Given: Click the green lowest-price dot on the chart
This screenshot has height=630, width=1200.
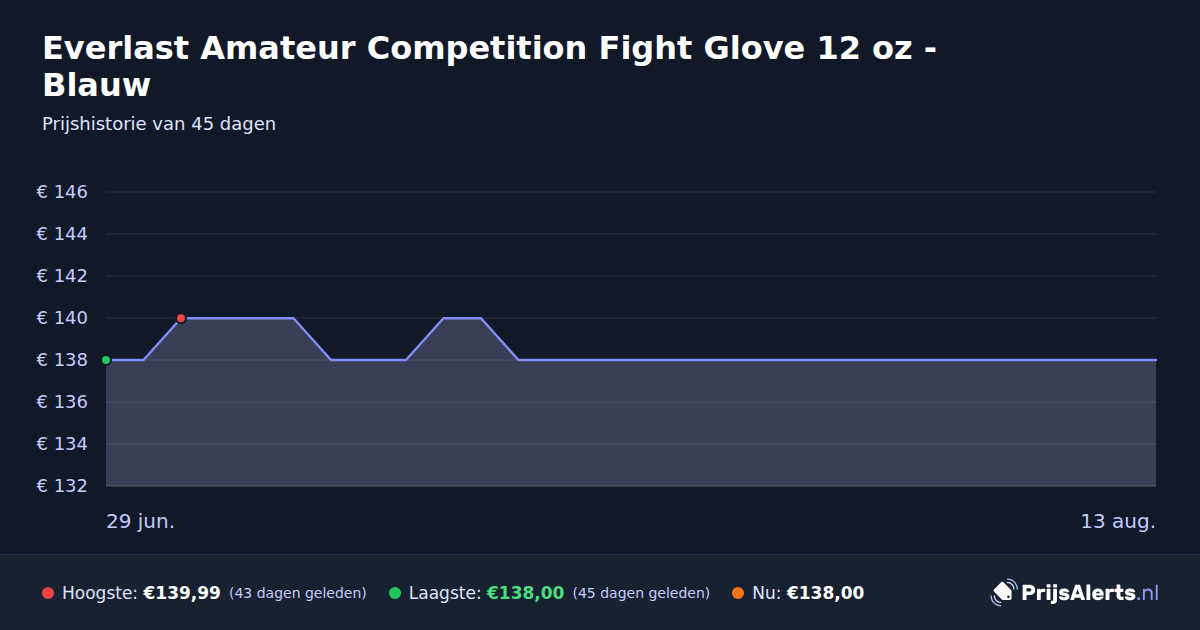Looking at the screenshot, I should point(106,360).
